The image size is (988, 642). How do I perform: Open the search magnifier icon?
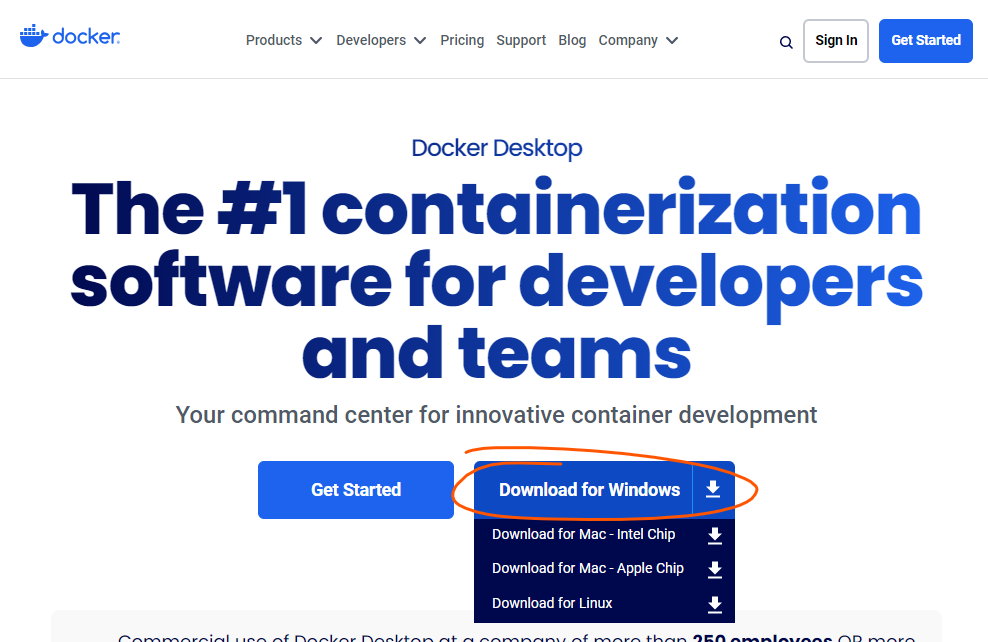[x=786, y=42]
